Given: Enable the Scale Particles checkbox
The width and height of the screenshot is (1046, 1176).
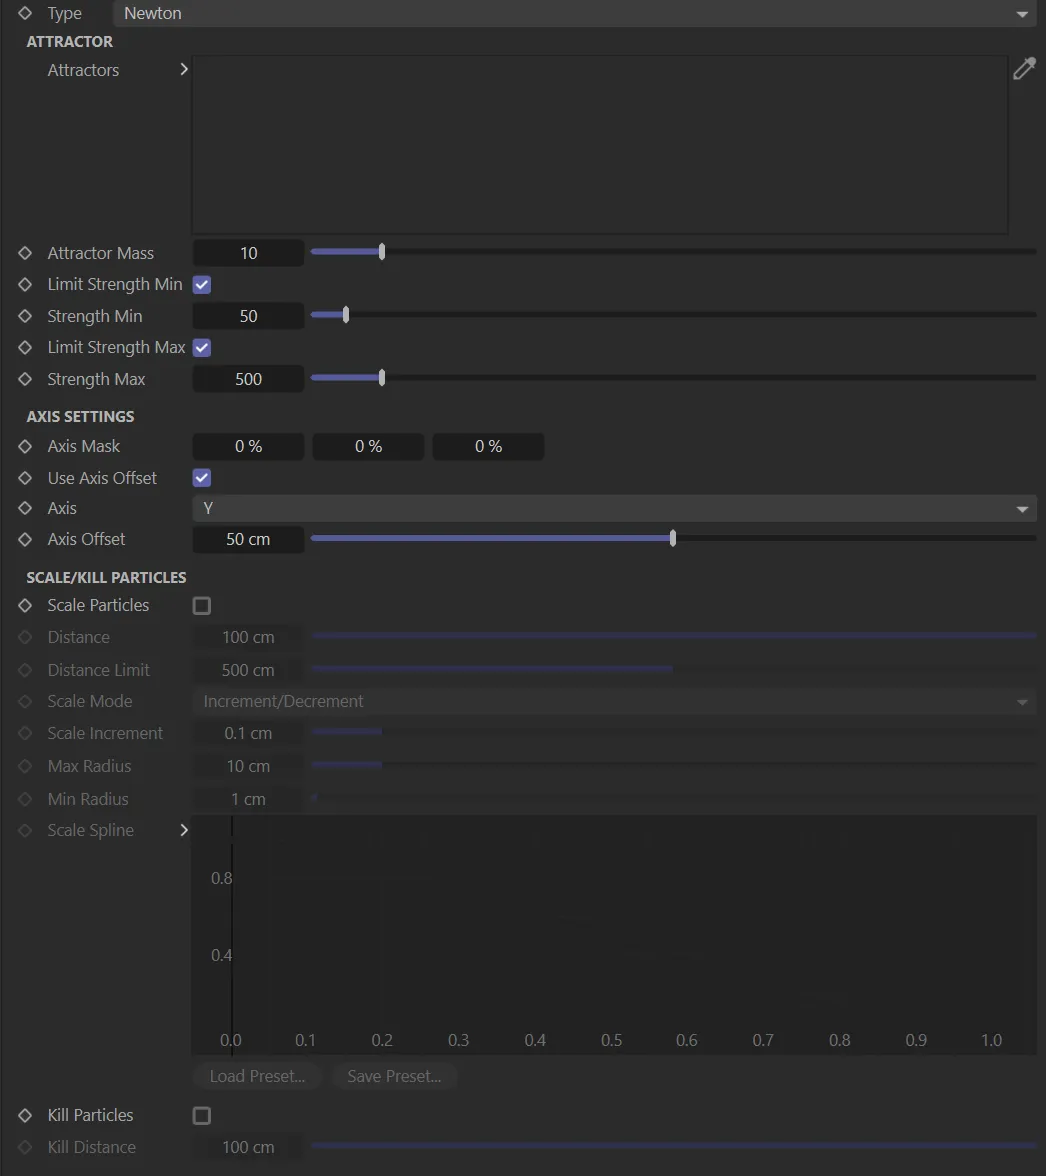Looking at the screenshot, I should click(202, 606).
